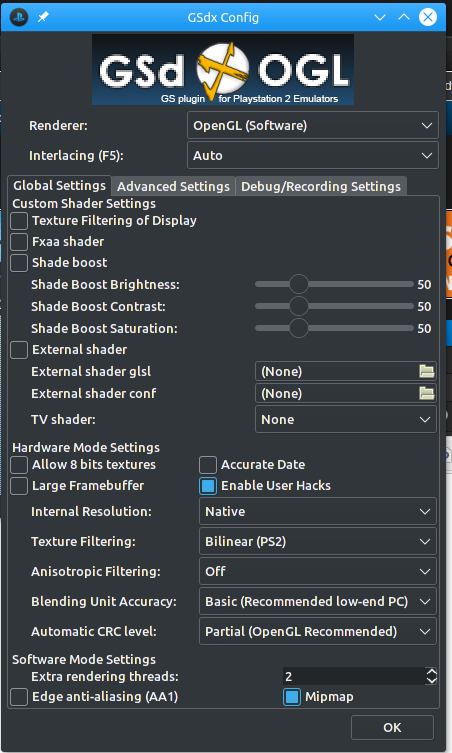Image resolution: width=452 pixels, height=753 pixels.
Task: Click the Shade Boost Brightness slider handle
Action: (299, 284)
